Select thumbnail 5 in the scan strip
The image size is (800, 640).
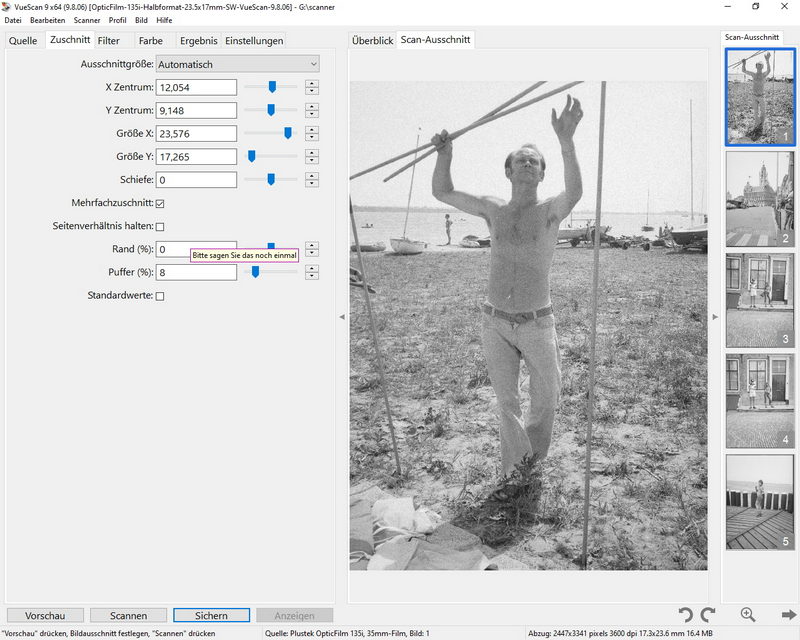[759, 501]
